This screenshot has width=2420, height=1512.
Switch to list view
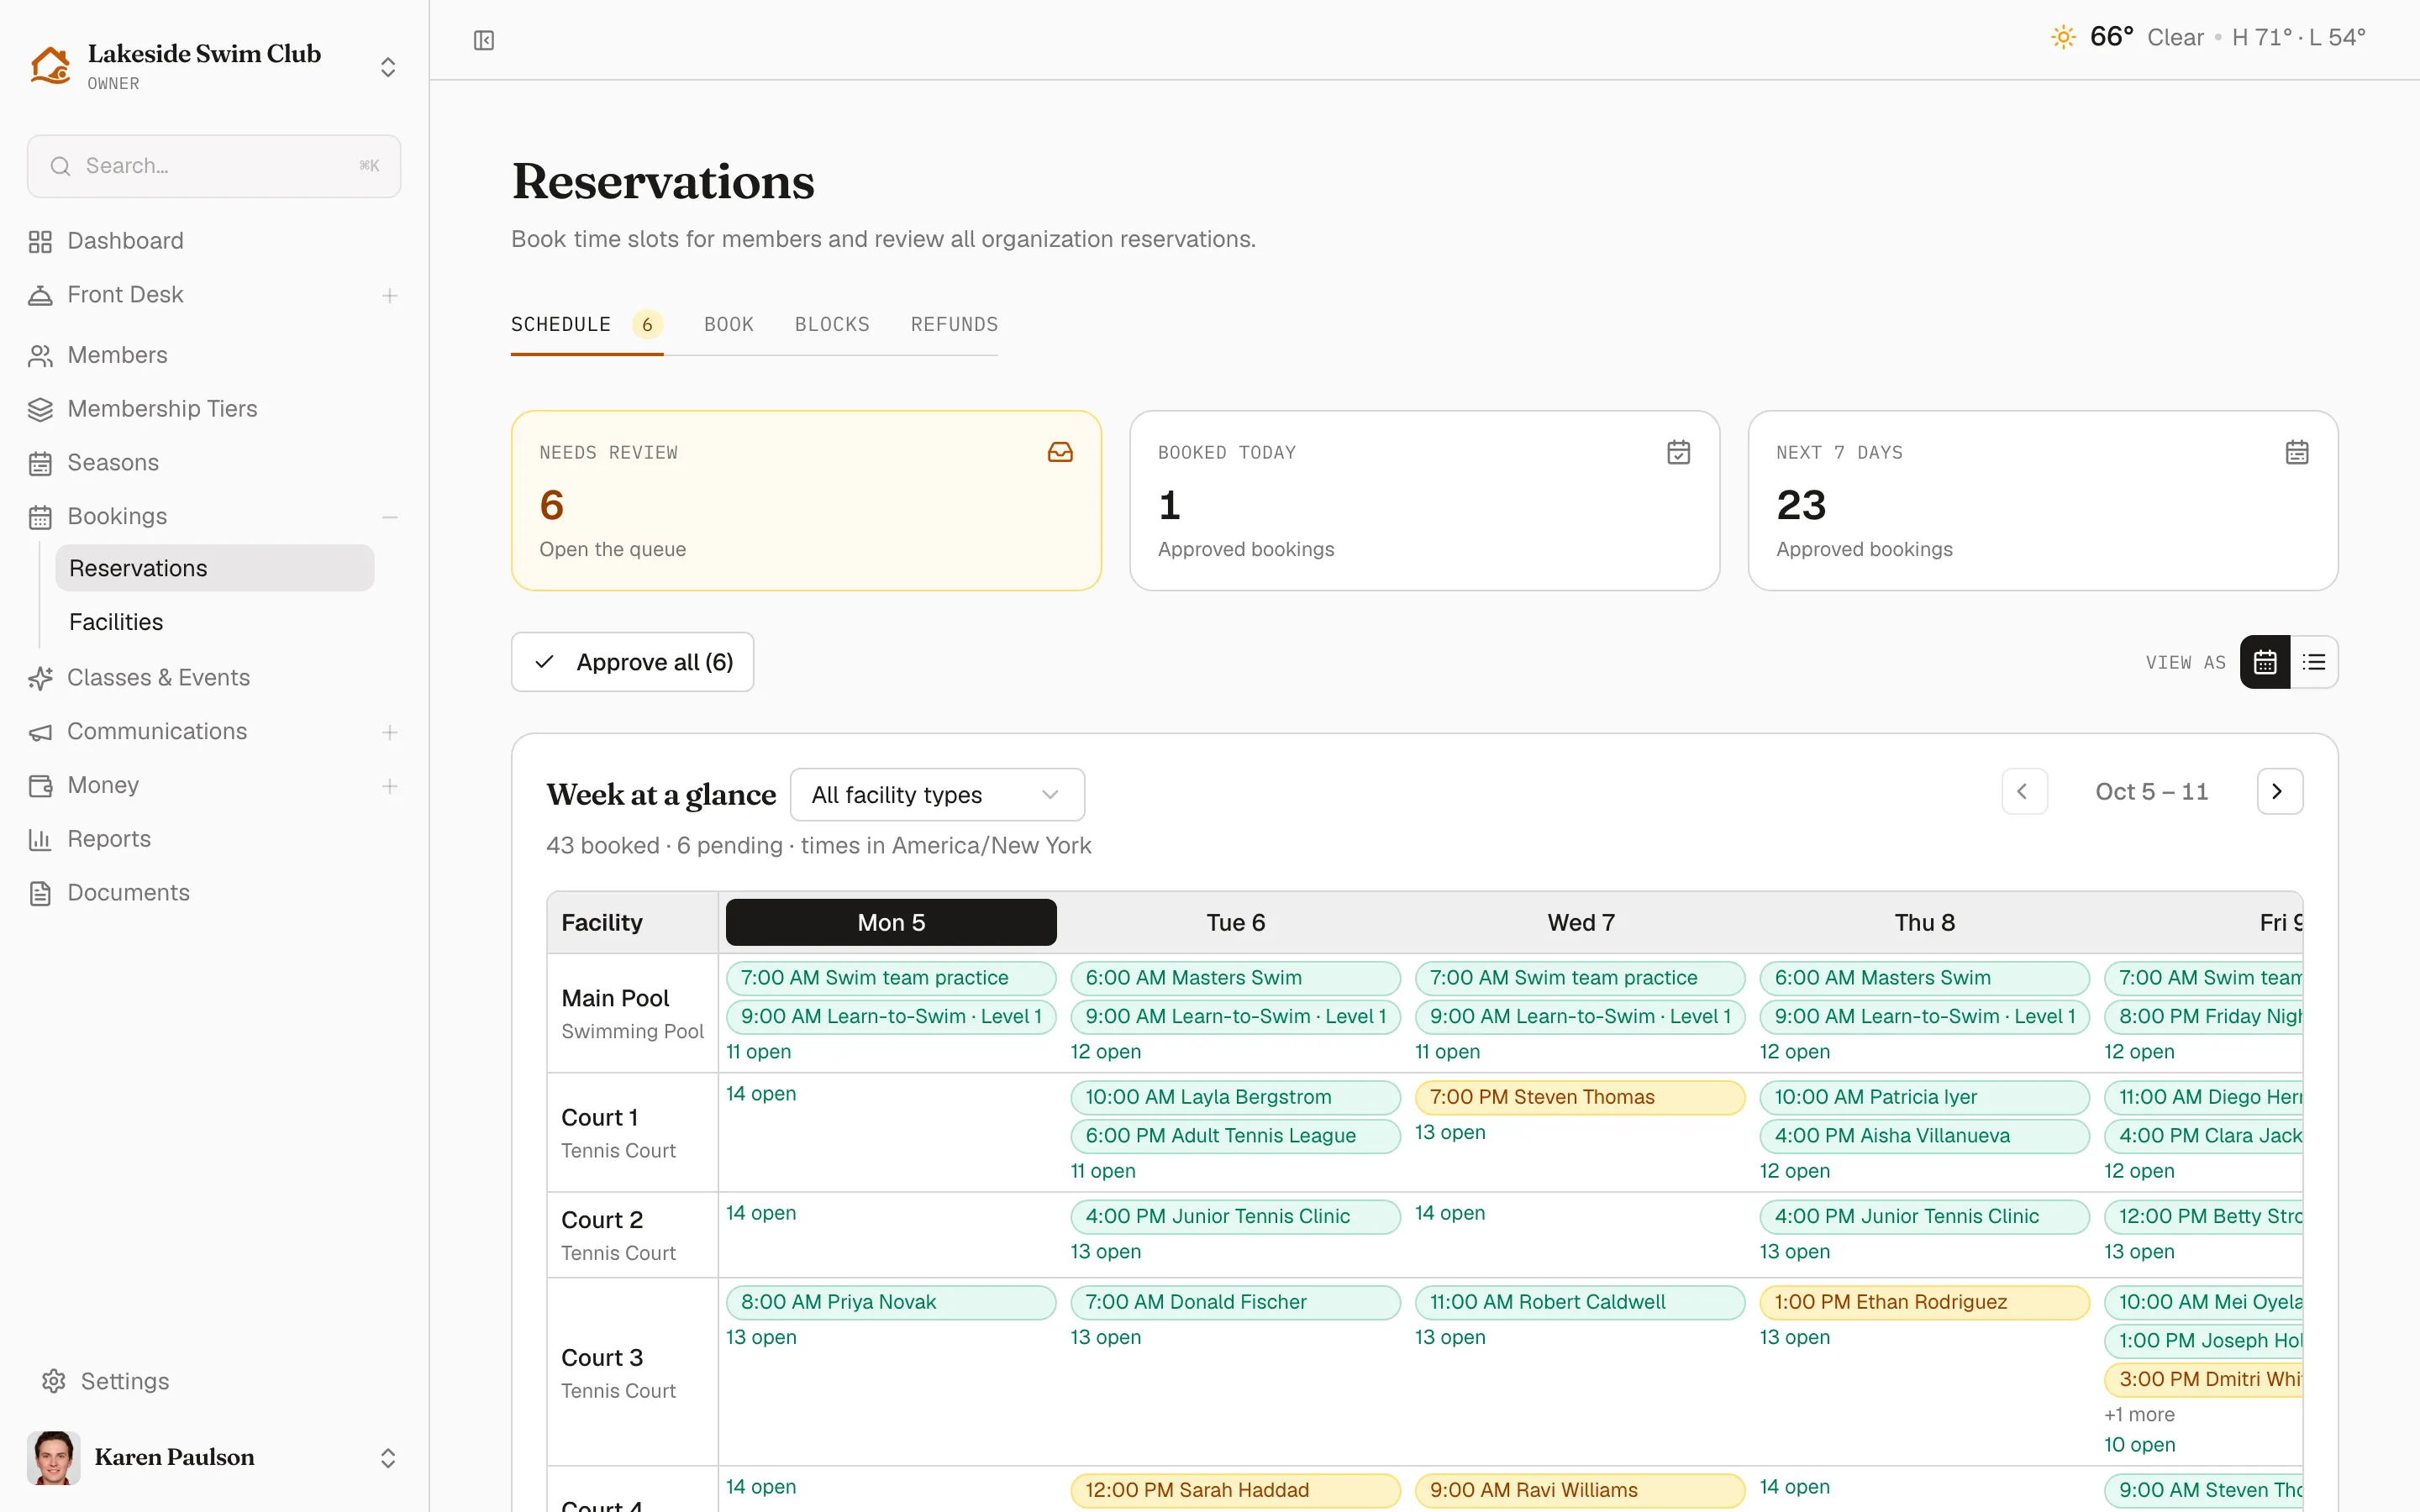point(2314,662)
